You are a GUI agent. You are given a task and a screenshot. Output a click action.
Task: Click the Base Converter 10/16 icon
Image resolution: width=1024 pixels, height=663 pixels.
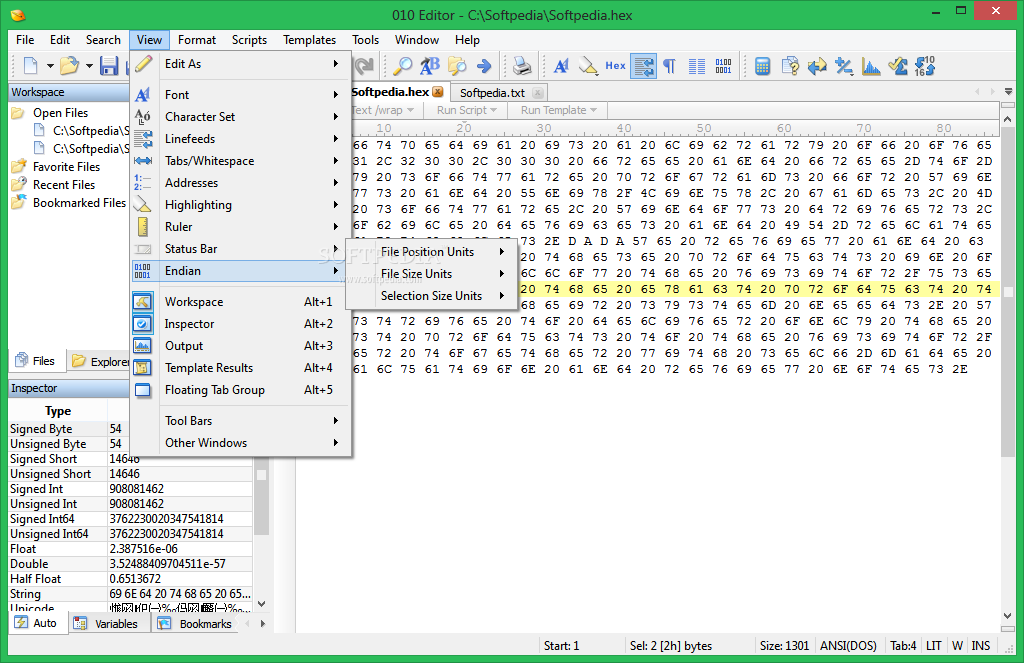pos(925,65)
